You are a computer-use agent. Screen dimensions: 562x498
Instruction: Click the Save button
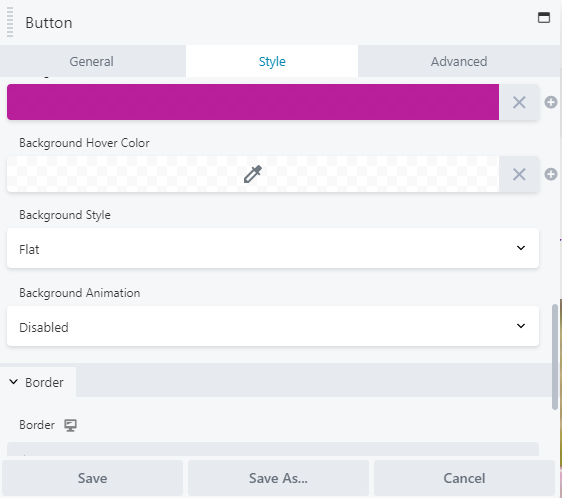coord(92,478)
